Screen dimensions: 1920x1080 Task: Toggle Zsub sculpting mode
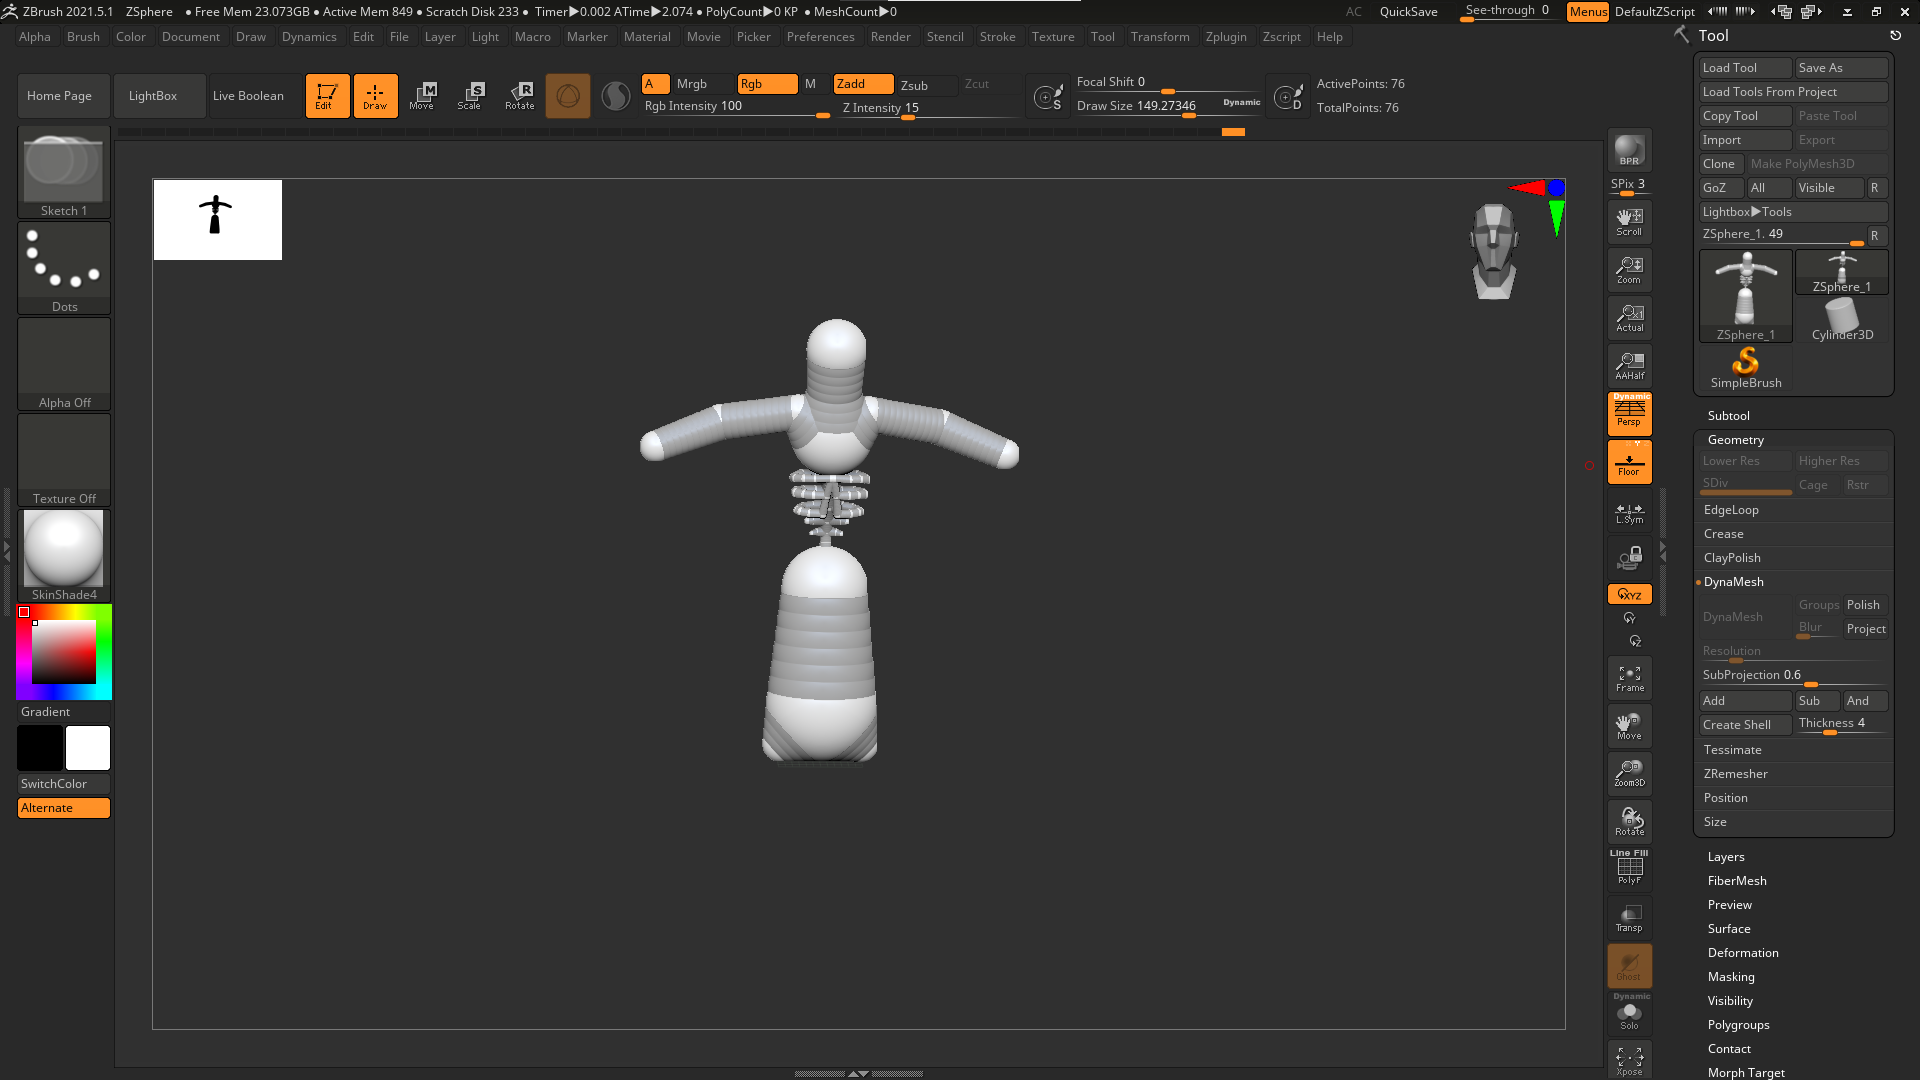914,85
